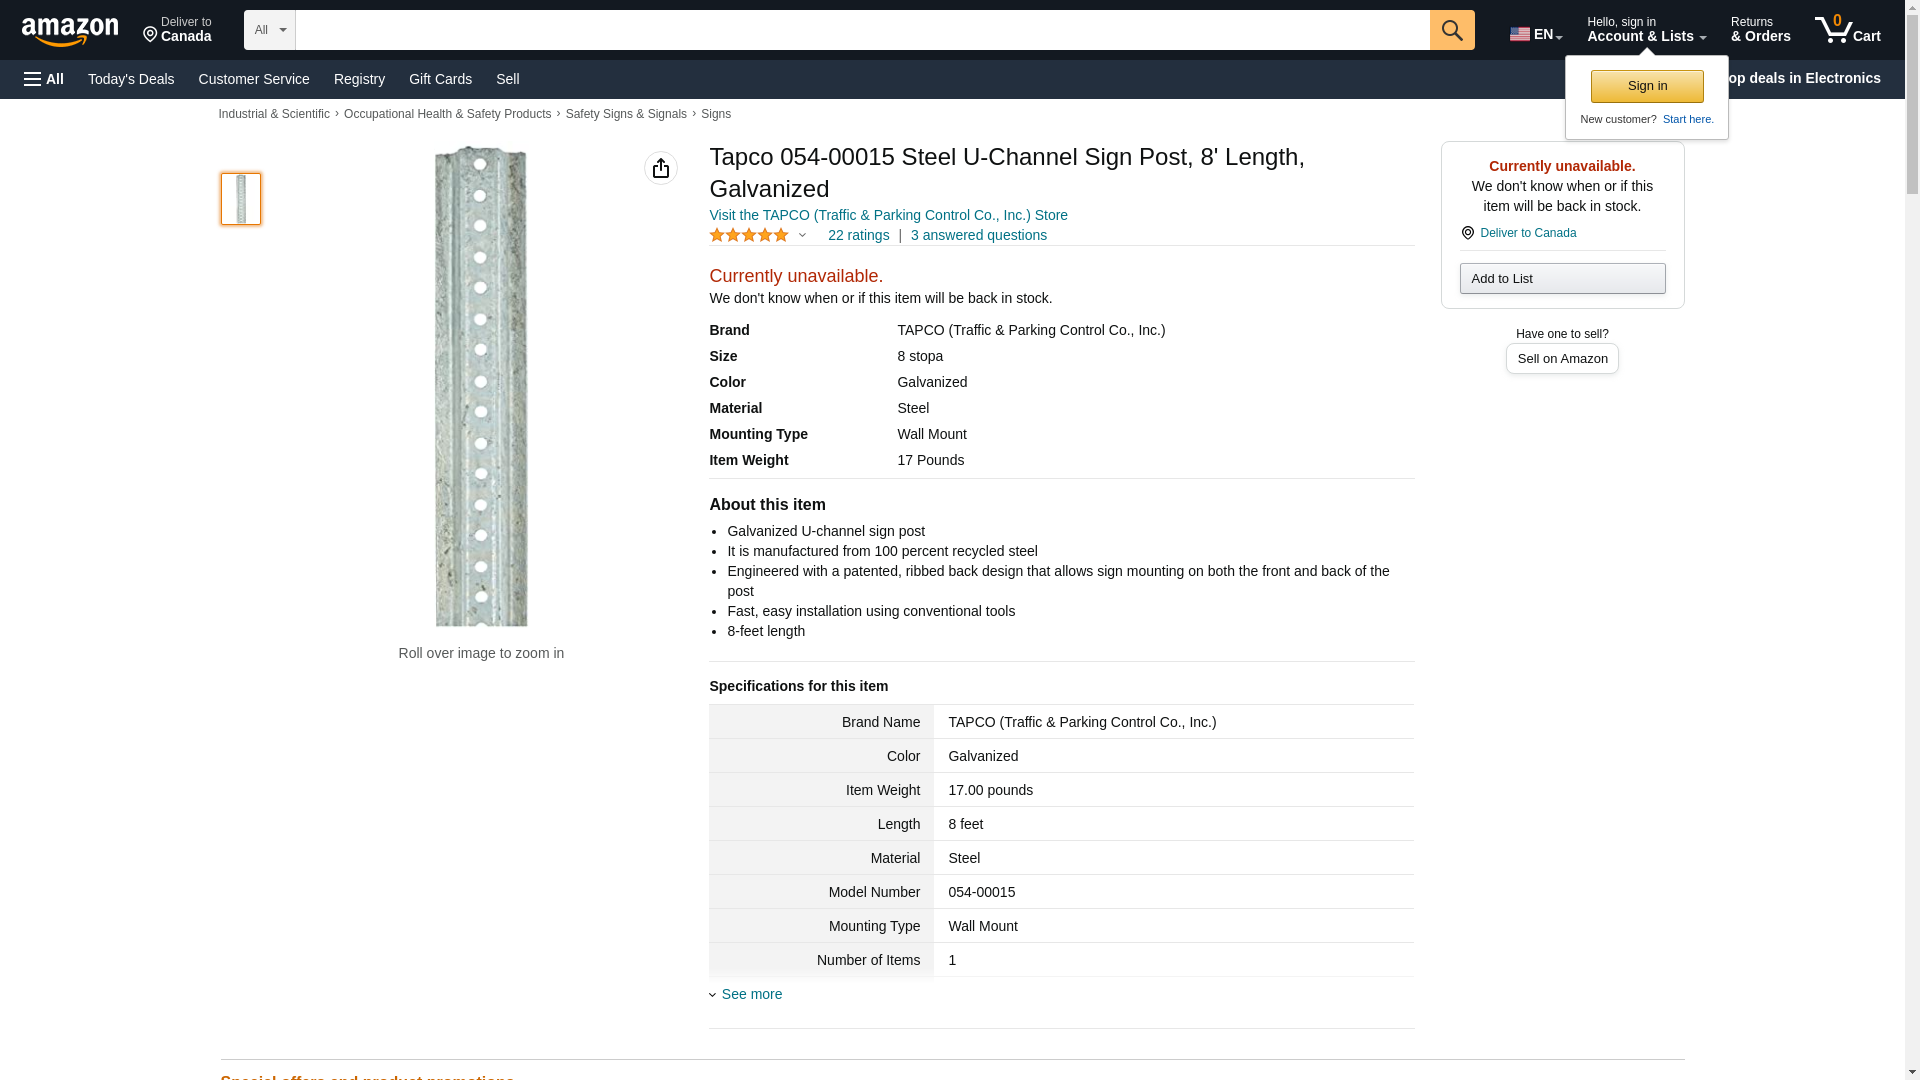Open the search category All dropdown

click(x=269, y=30)
